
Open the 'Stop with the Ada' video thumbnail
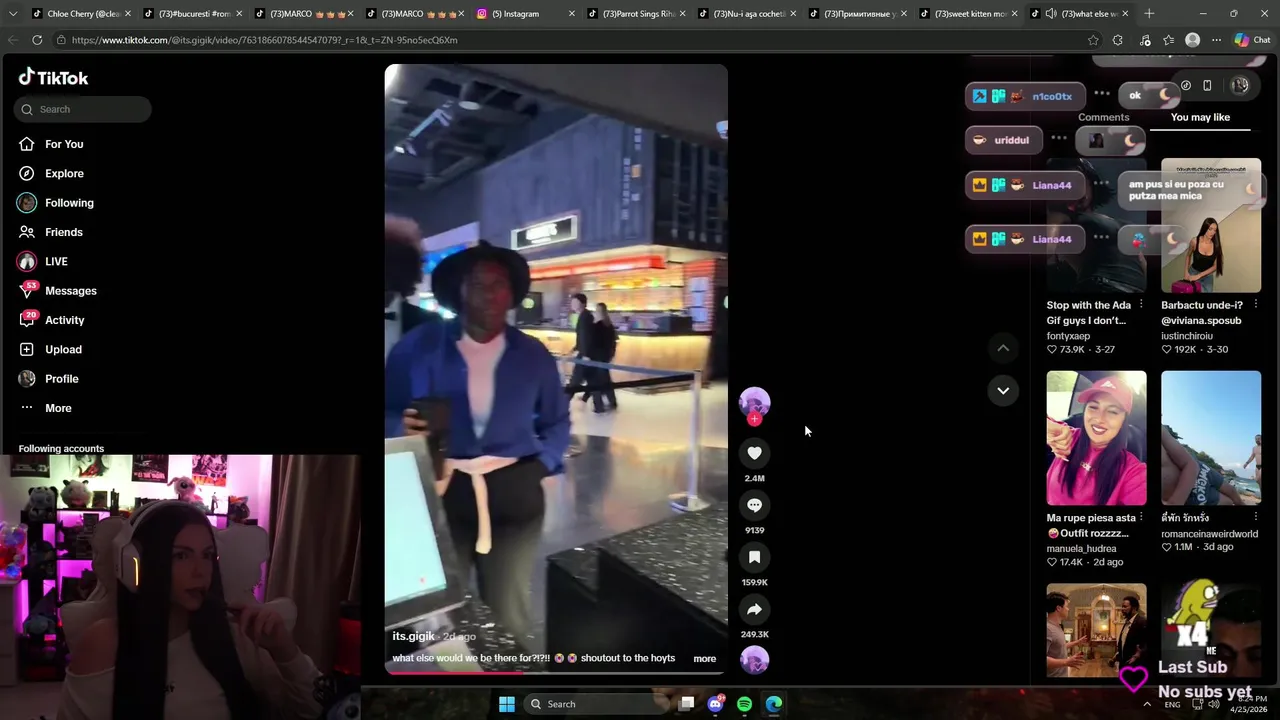[x=1096, y=226]
